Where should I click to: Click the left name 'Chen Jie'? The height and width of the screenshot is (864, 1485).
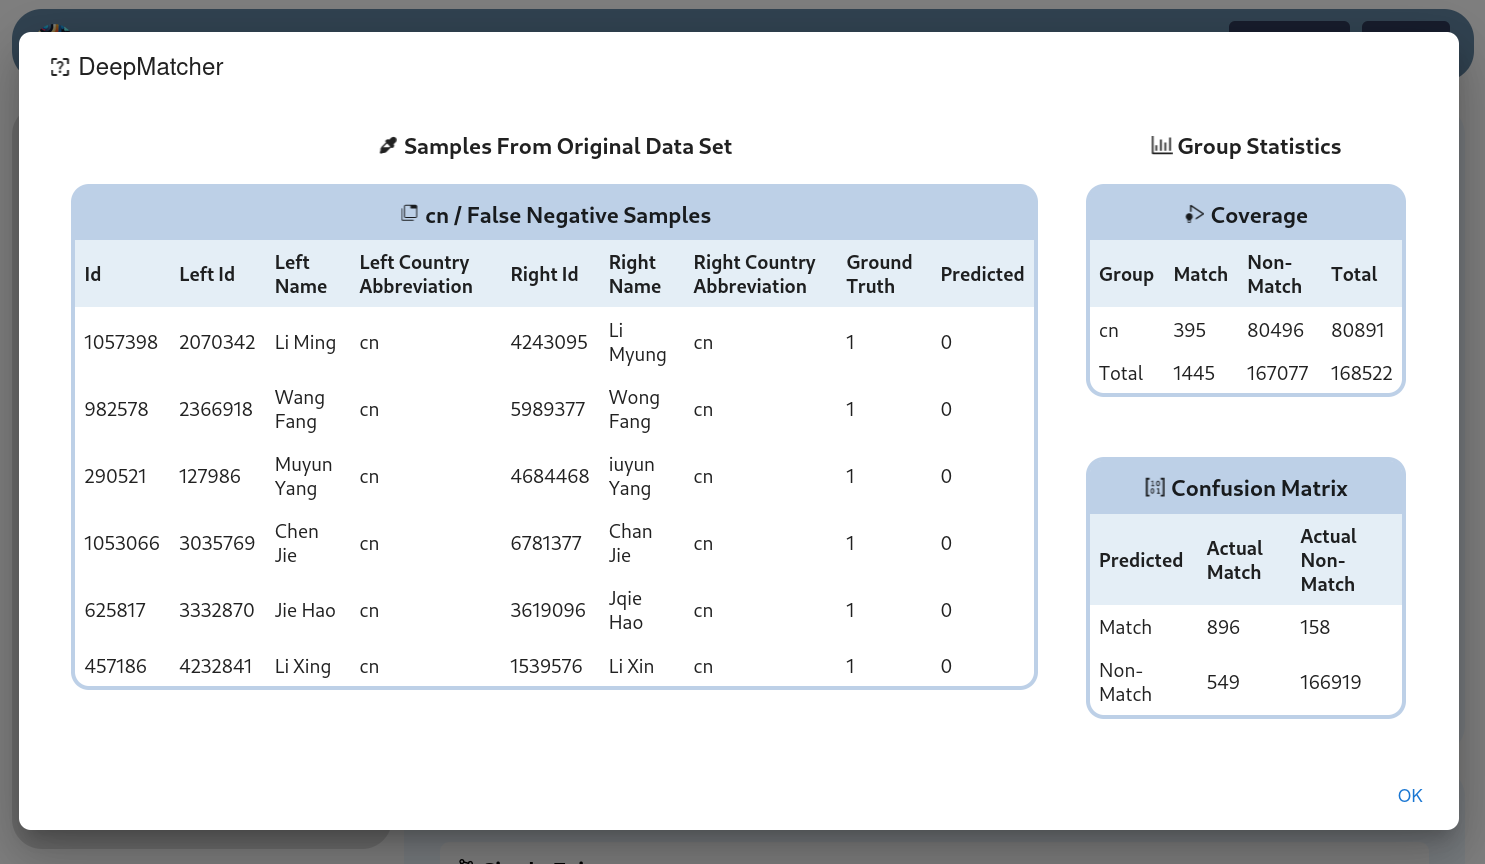pyautogui.click(x=297, y=543)
